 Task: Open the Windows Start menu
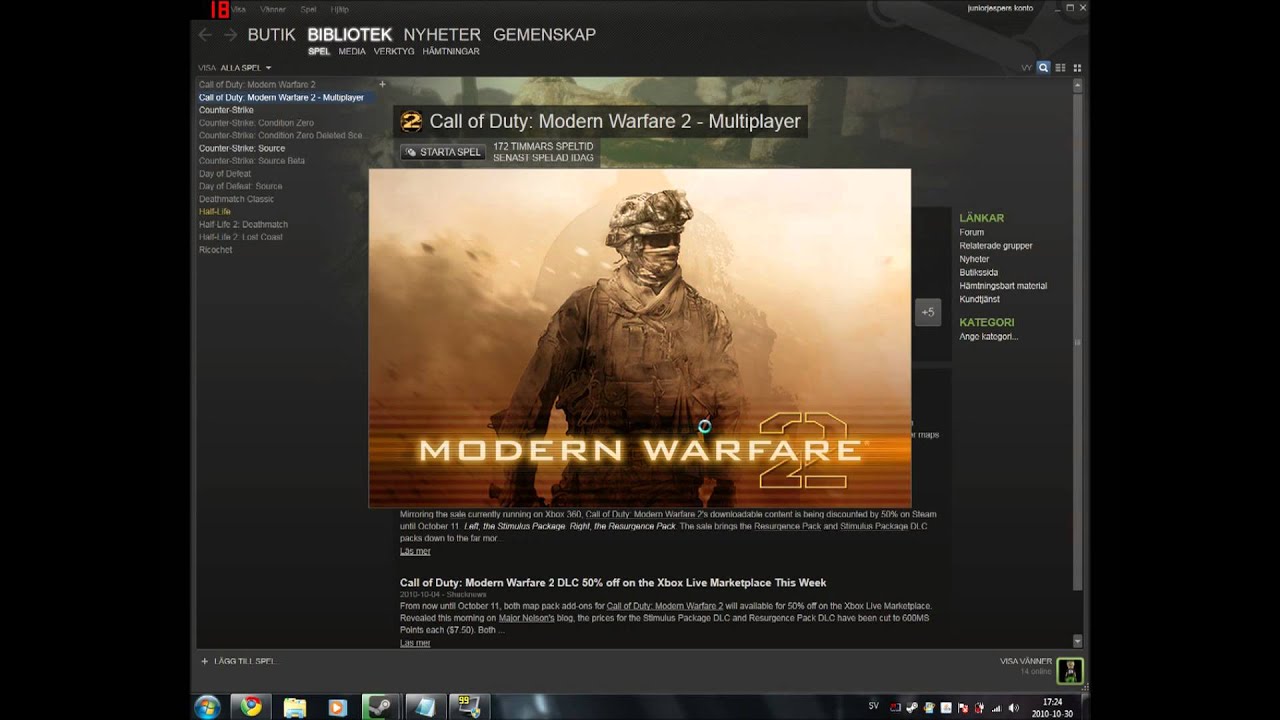[x=208, y=707]
